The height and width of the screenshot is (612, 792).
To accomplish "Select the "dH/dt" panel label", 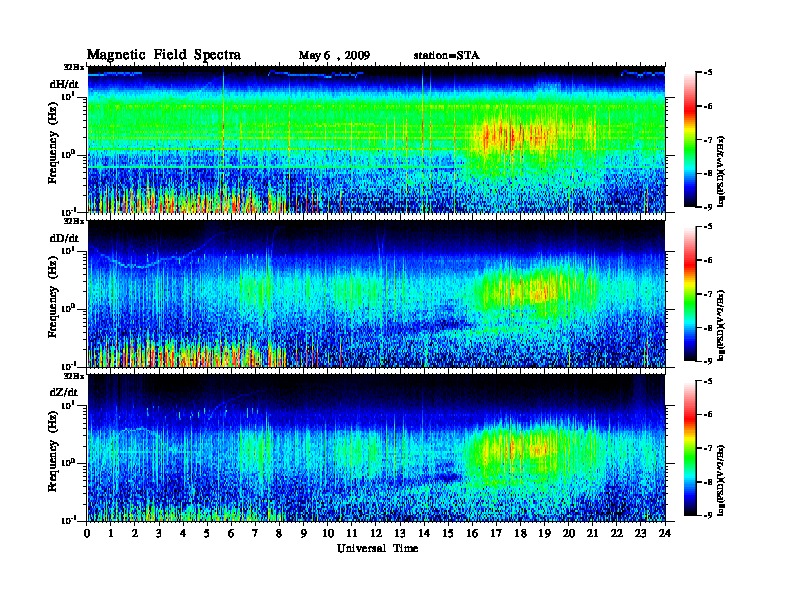I will pyautogui.click(x=64, y=84).
